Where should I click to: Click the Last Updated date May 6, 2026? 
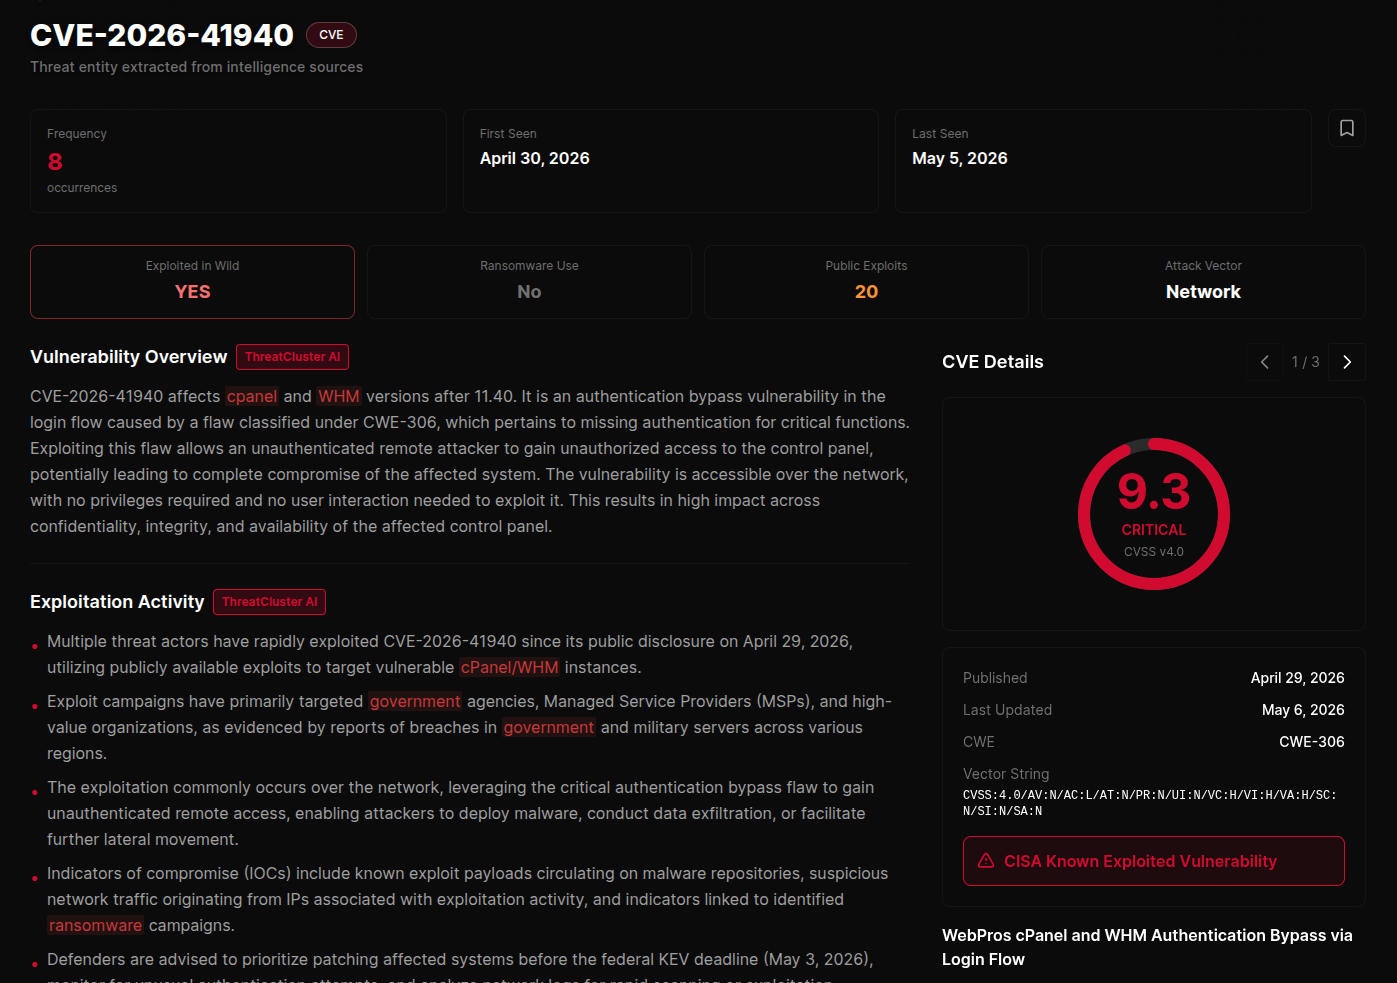[1303, 710]
